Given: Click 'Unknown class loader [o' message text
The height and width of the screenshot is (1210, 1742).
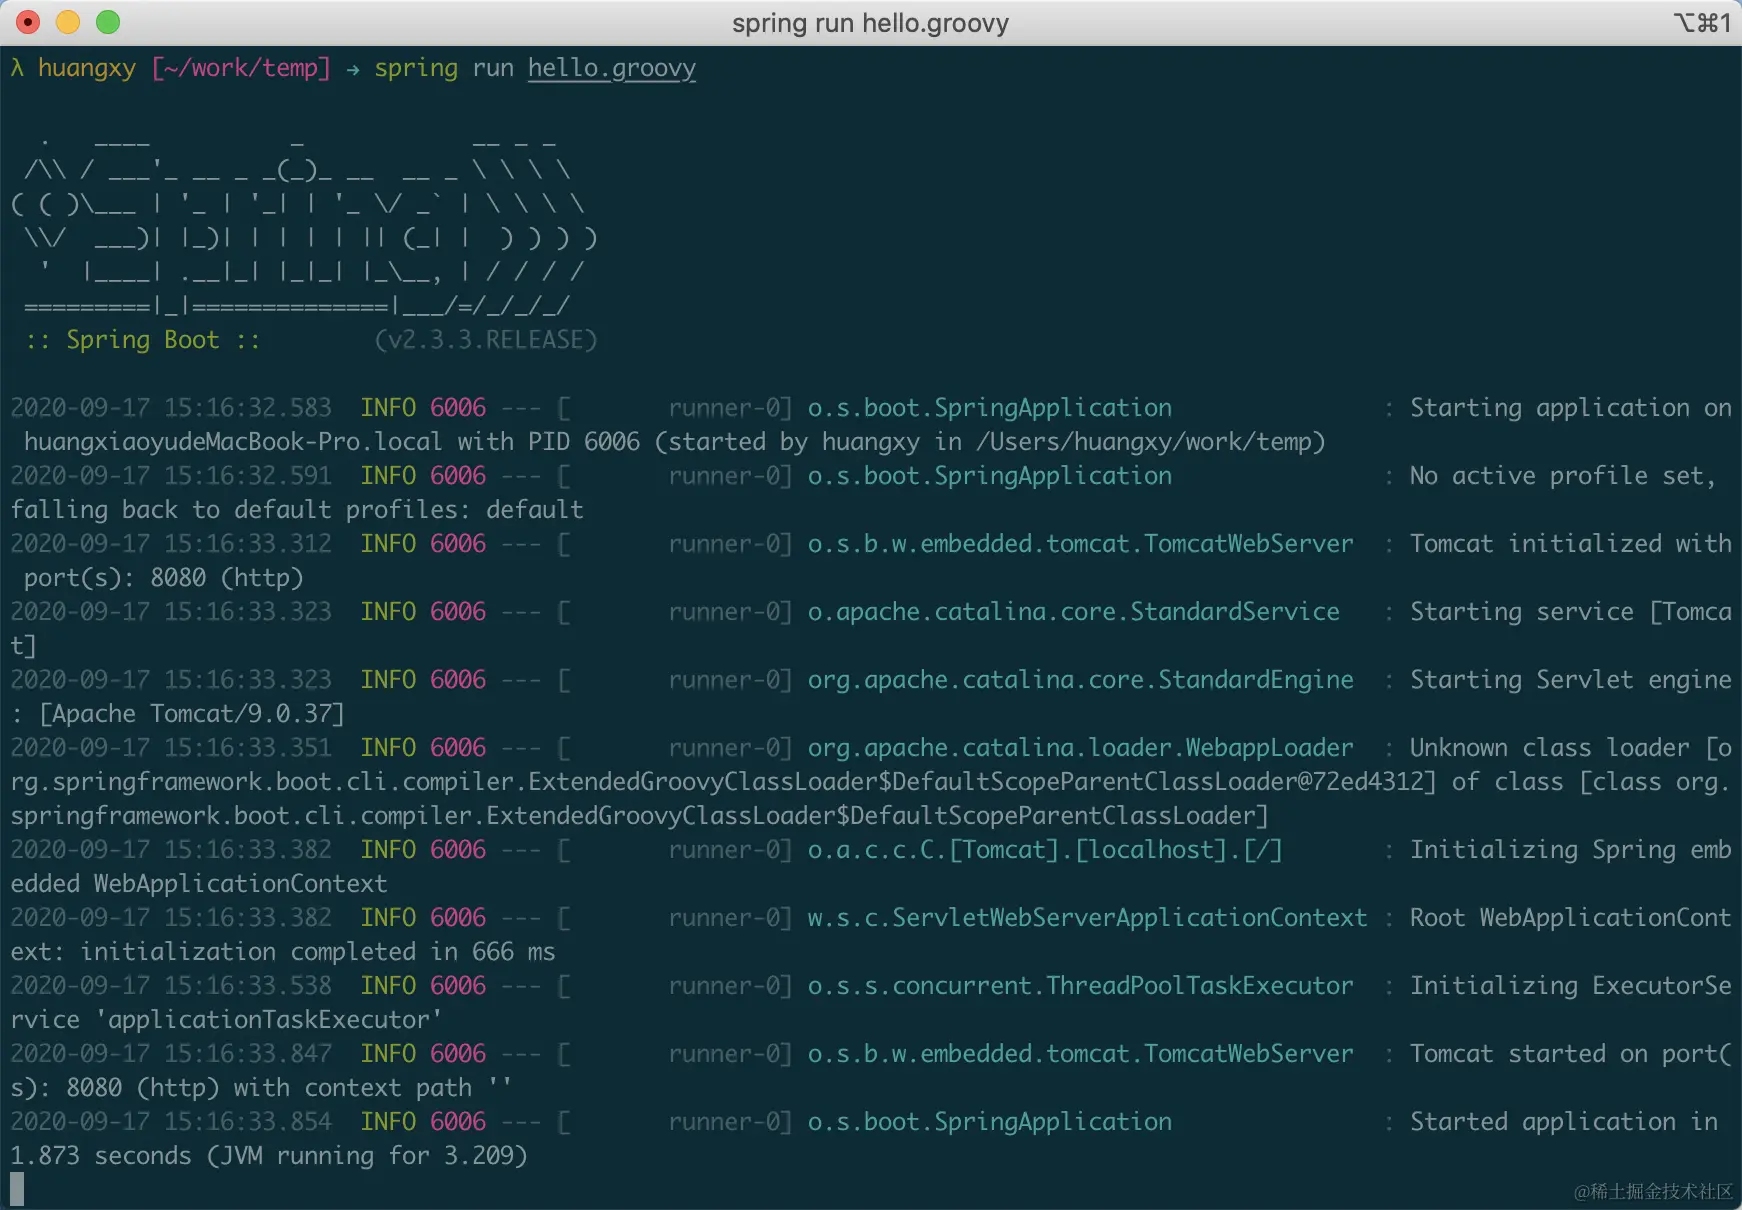Looking at the screenshot, I should pos(1571,748).
